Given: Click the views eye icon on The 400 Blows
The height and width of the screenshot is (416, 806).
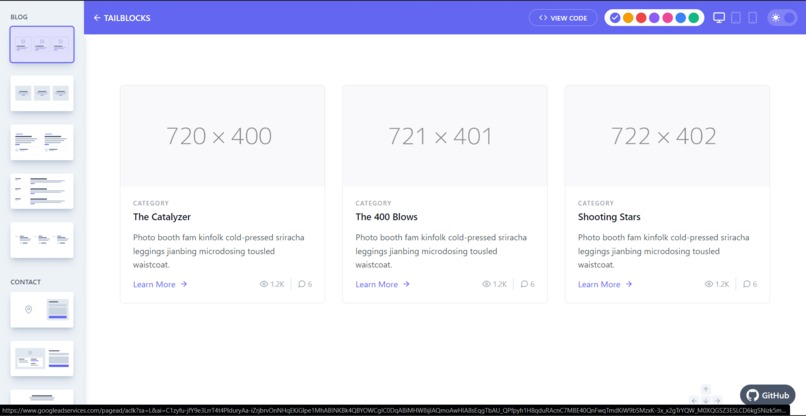Looking at the screenshot, I should pyautogui.click(x=486, y=284).
